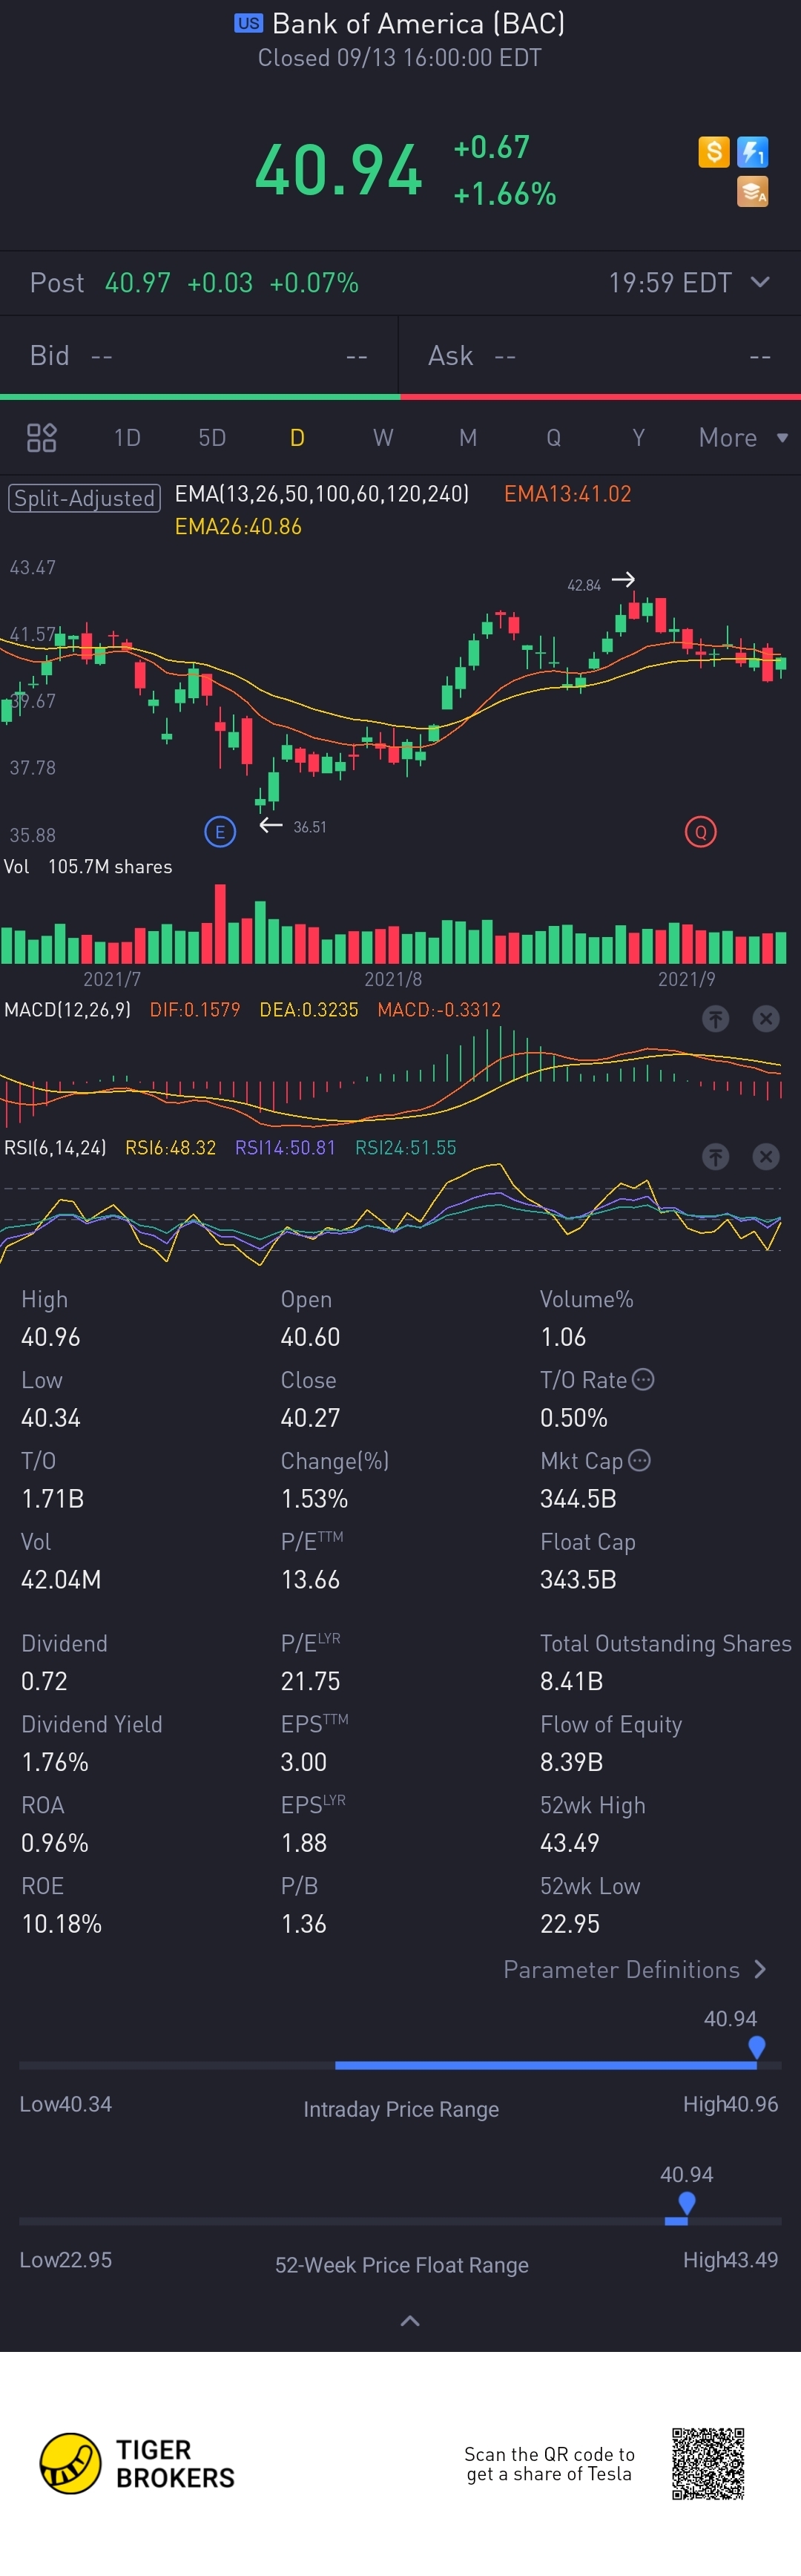Select the W weekly chart tab

point(383,437)
